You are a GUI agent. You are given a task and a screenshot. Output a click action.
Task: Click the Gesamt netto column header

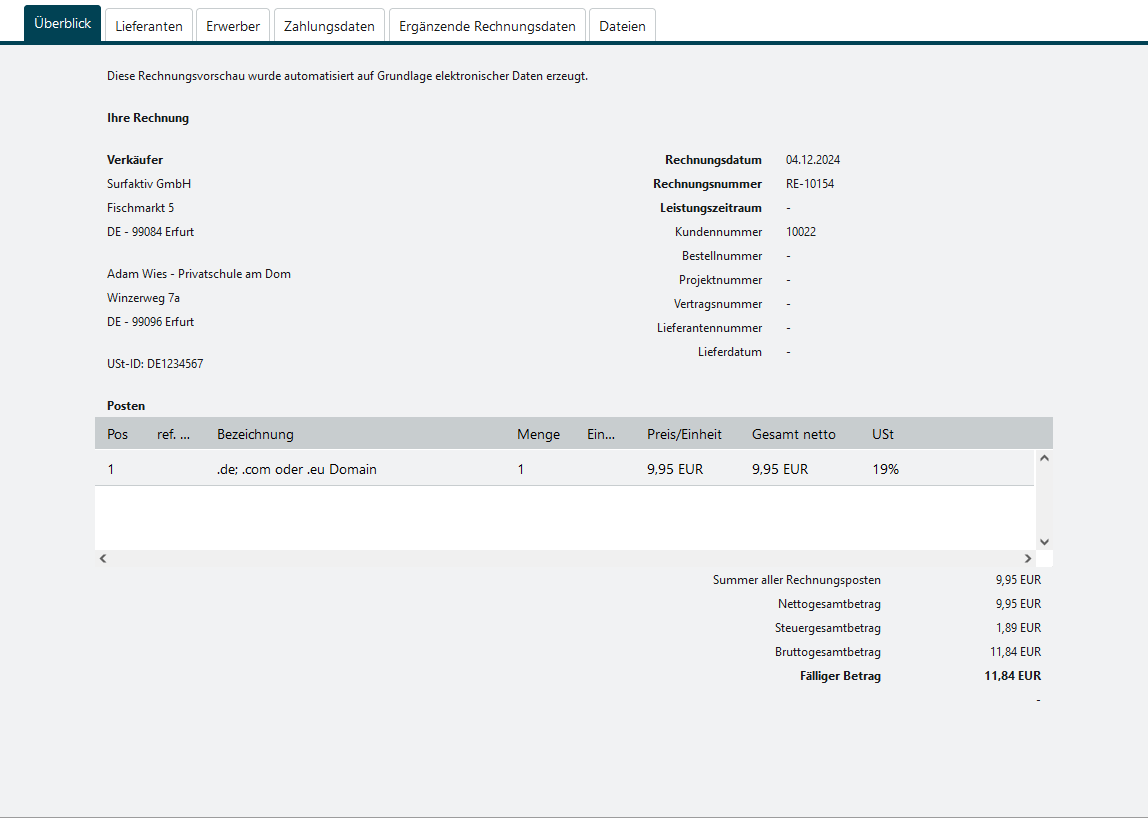point(793,434)
